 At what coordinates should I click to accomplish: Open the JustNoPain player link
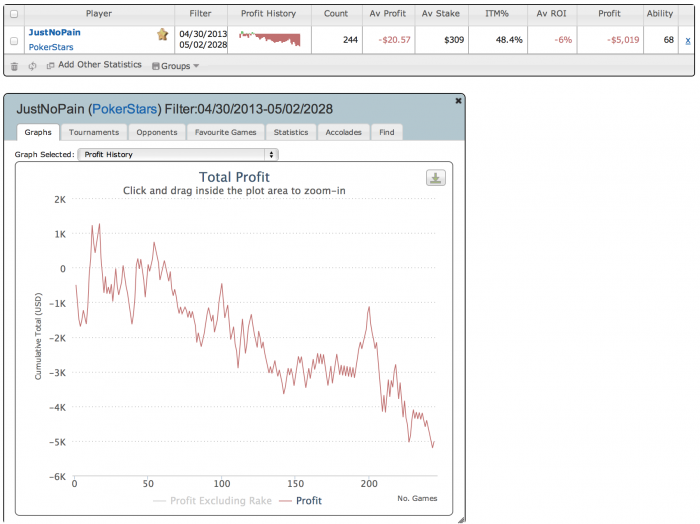click(x=54, y=32)
